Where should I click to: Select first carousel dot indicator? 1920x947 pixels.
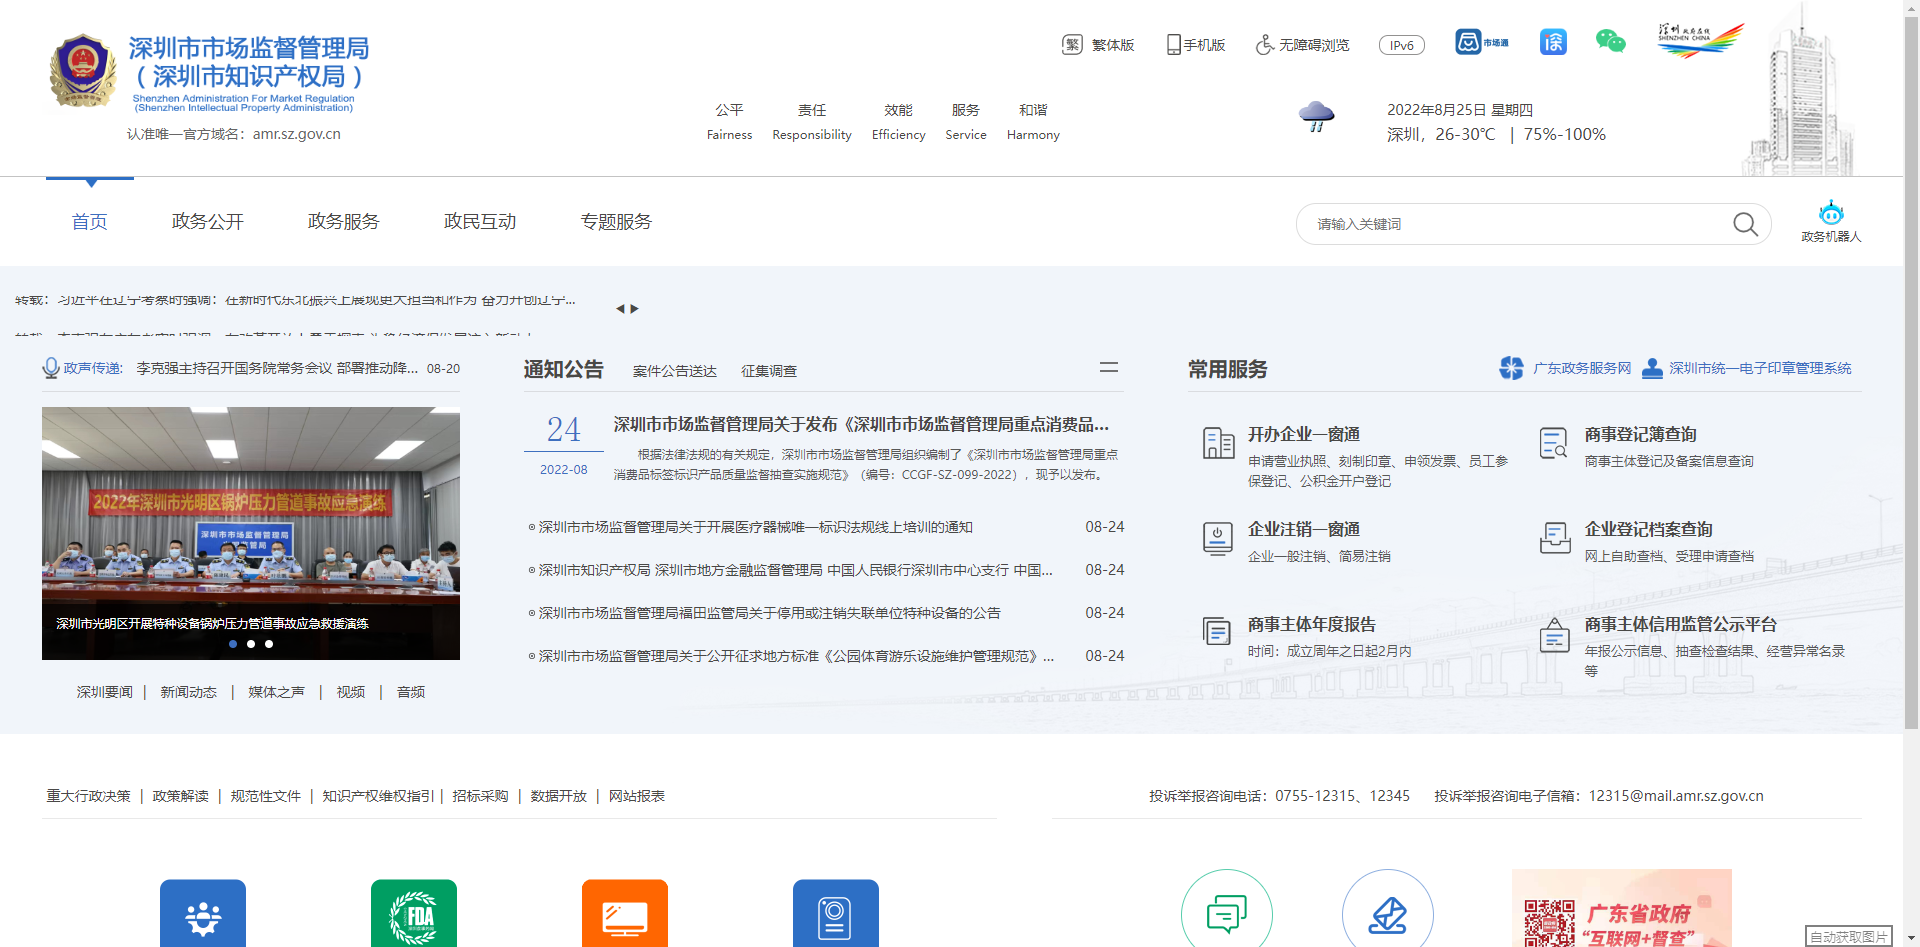233,644
